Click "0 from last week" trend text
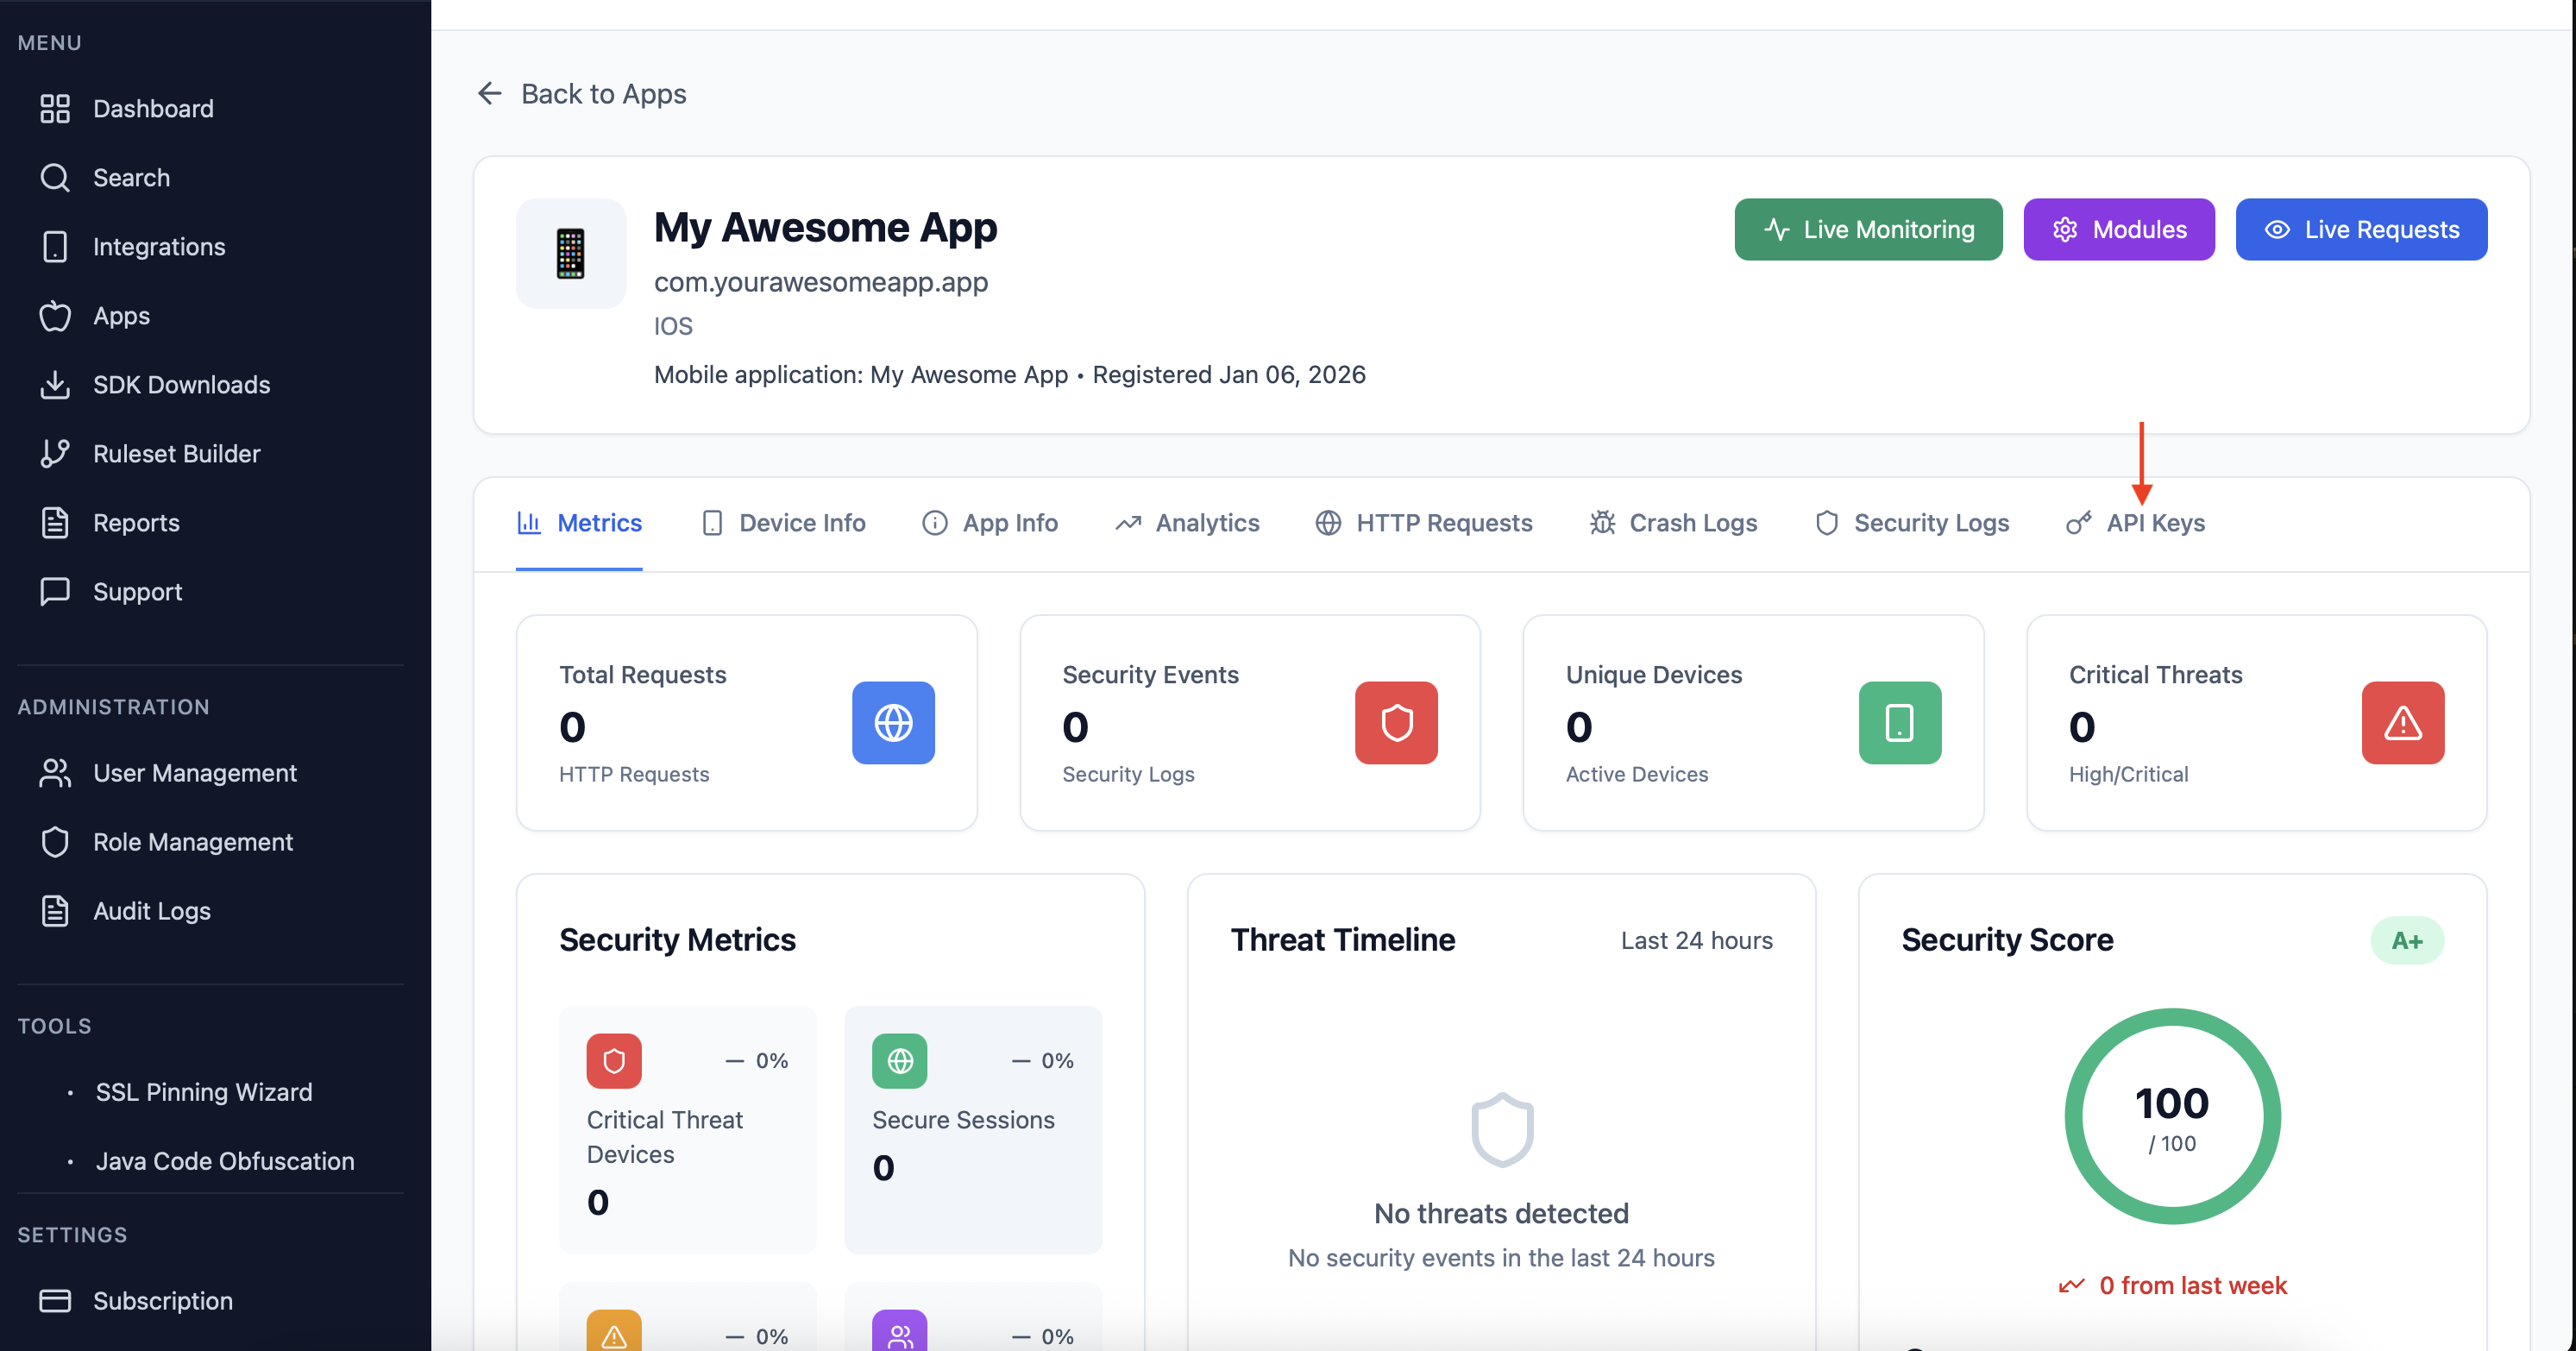The image size is (2576, 1351). (x=2192, y=1285)
